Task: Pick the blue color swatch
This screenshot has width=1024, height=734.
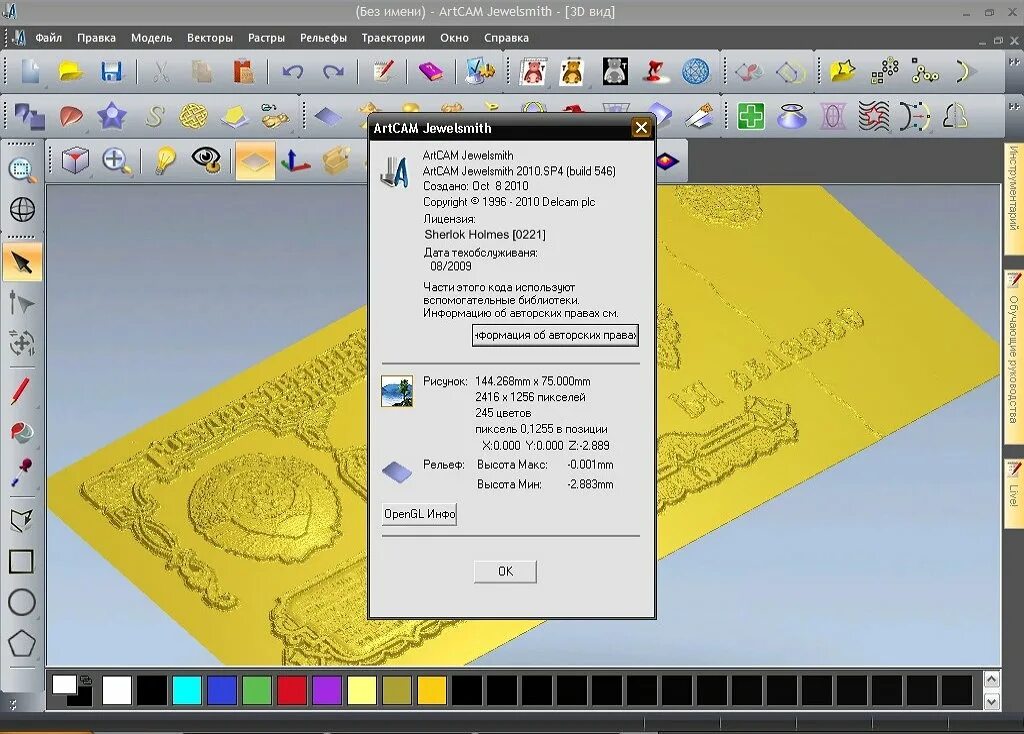Action: [x=221, y=690]
